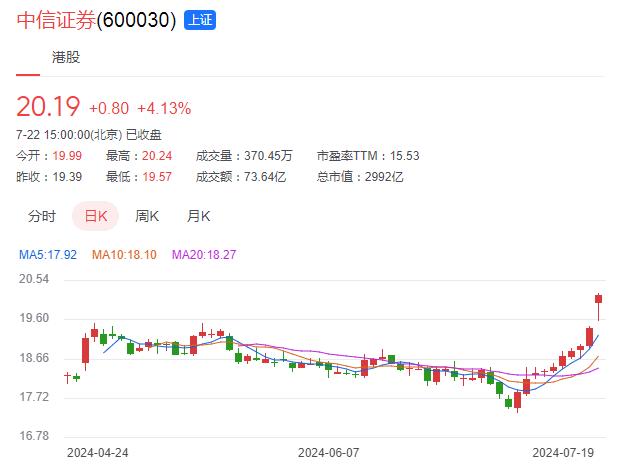The image size is (622, 468).
Task: Click the current price 20.19
Action: pos(48,106)
